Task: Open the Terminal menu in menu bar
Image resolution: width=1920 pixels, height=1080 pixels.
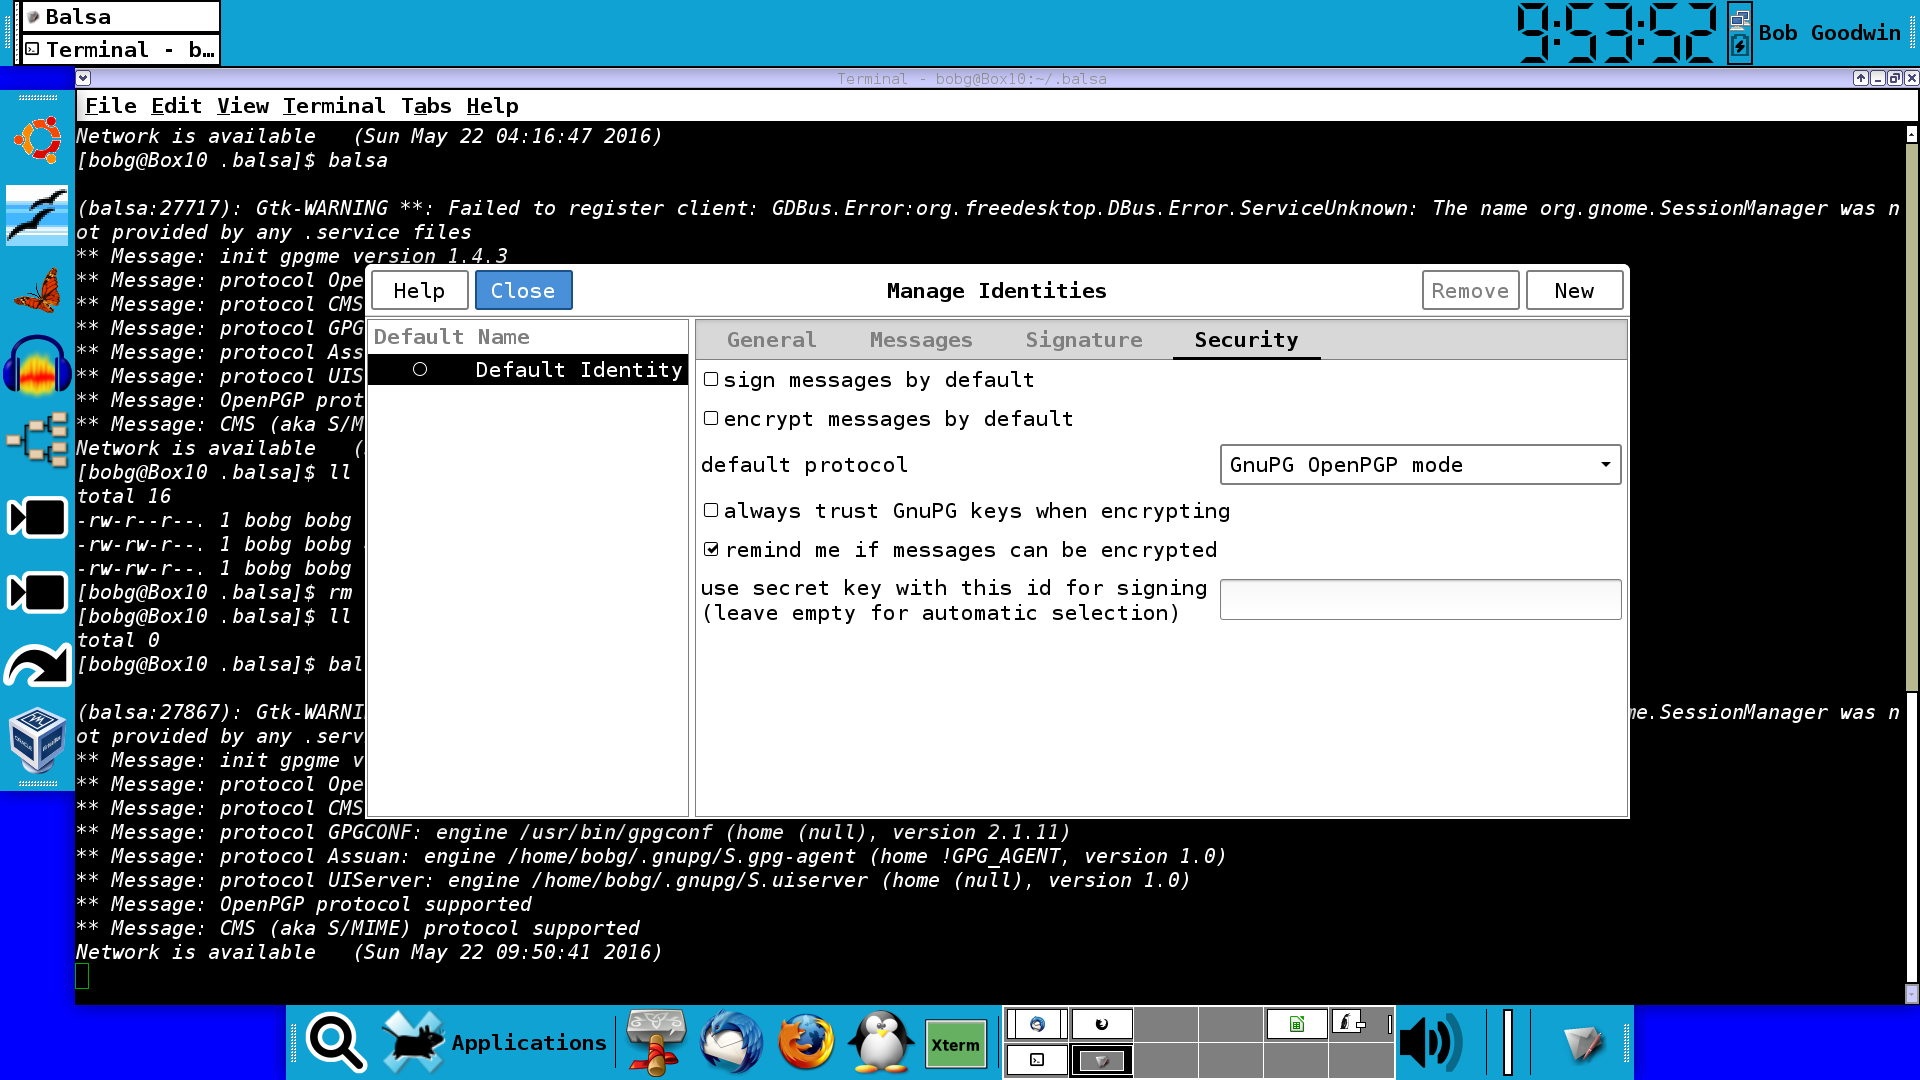Action: [x=333, y=106]
